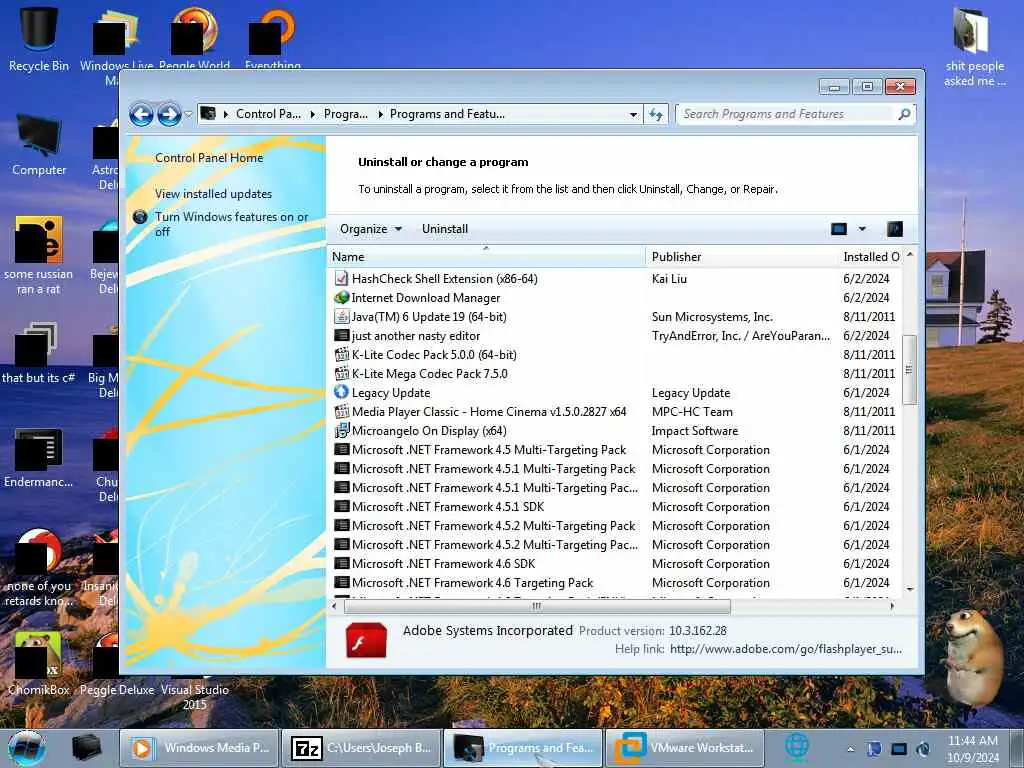Select Microangelo On Display icon
1024x768 pixels.
(x=341, y=430)
